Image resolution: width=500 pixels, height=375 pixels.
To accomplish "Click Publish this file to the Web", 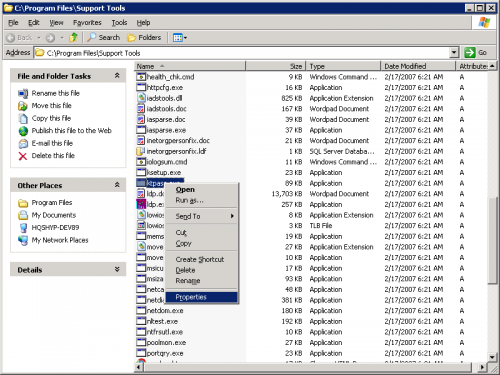I will point(72,131).
